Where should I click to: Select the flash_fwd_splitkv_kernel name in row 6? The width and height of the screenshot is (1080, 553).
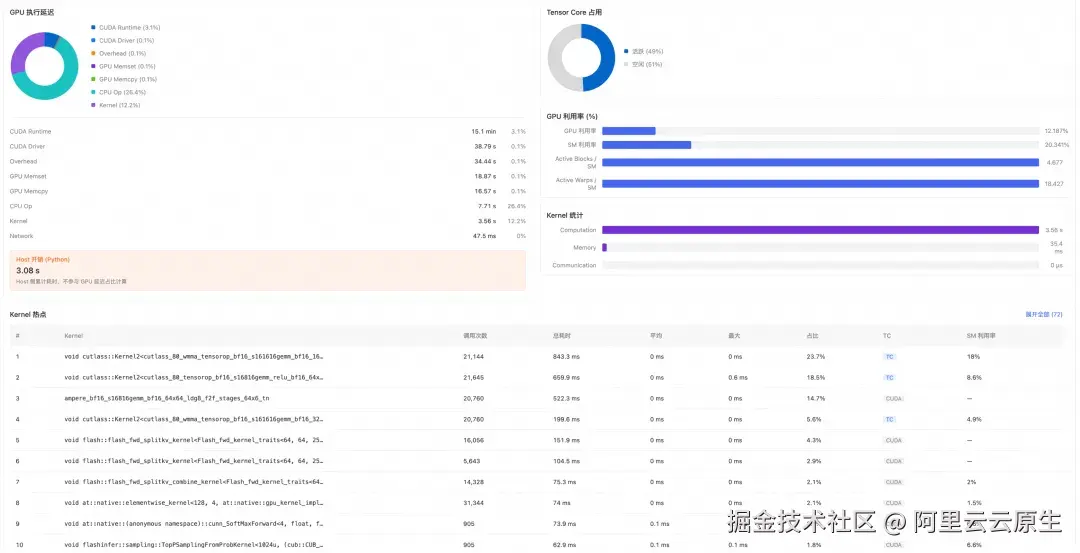pos(194,461)
